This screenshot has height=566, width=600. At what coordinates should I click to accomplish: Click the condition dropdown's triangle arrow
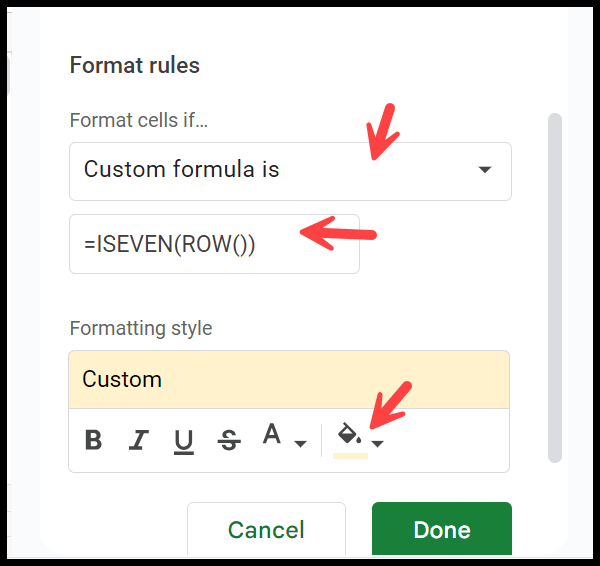(485, 170)
